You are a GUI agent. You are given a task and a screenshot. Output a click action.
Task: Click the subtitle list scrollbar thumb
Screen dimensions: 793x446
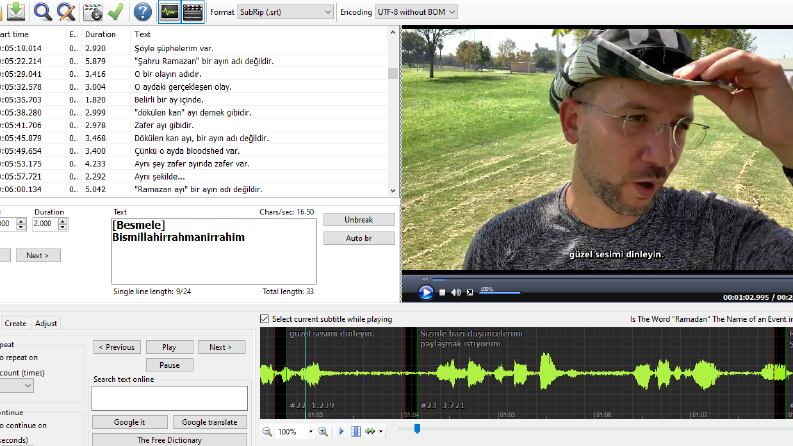pyautogui.click(x=392, y=74)
